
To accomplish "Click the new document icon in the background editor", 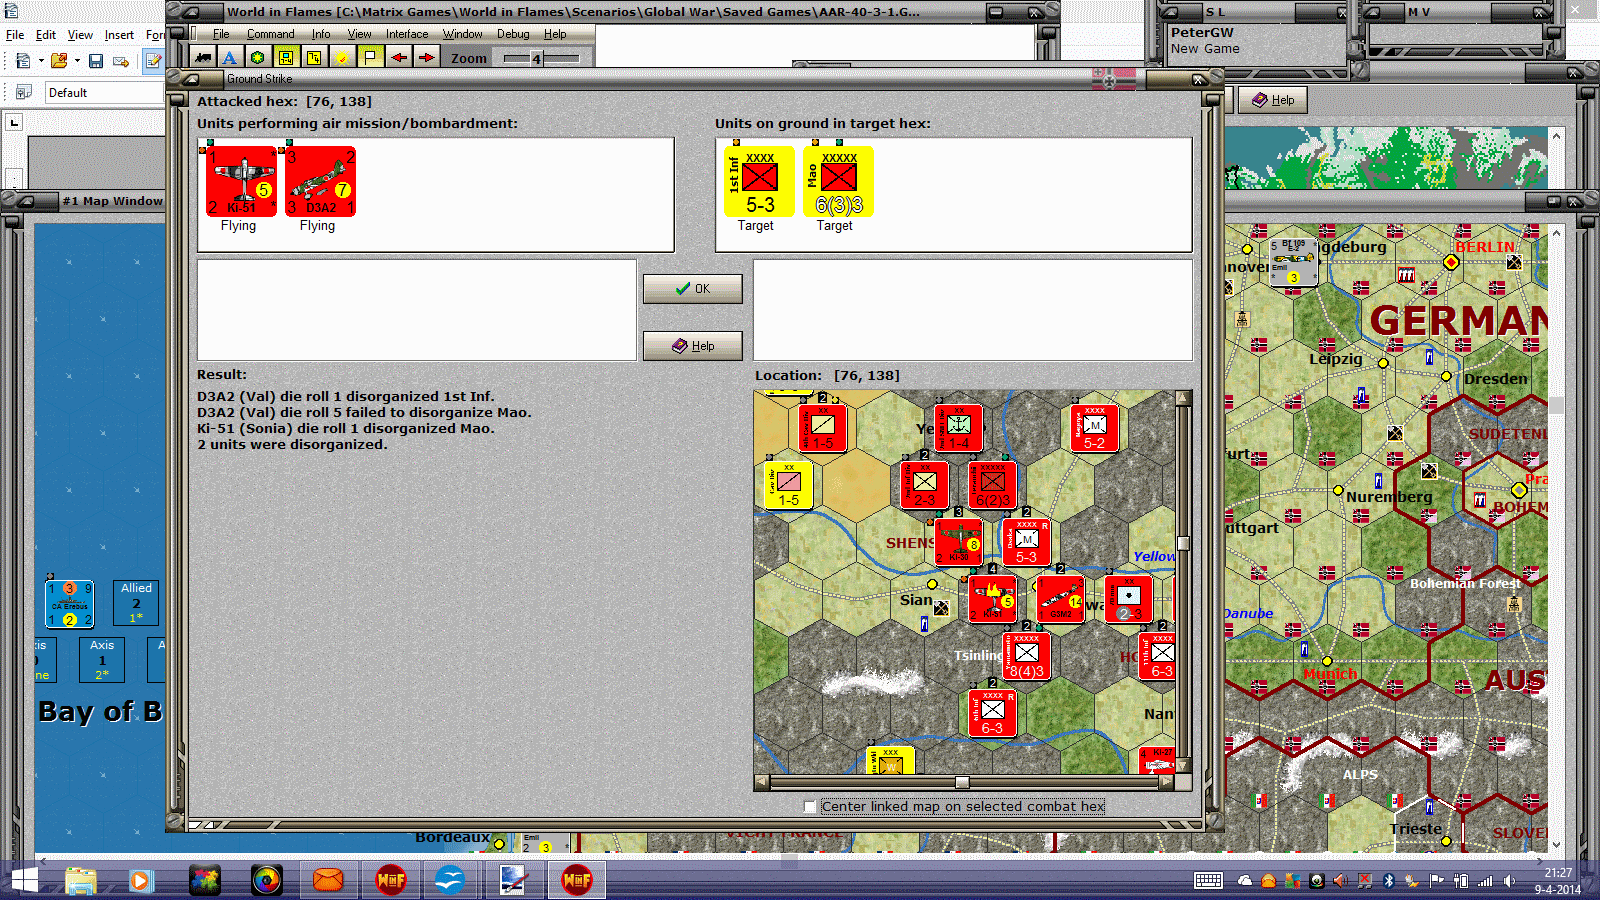I will (x=23, y=61).
